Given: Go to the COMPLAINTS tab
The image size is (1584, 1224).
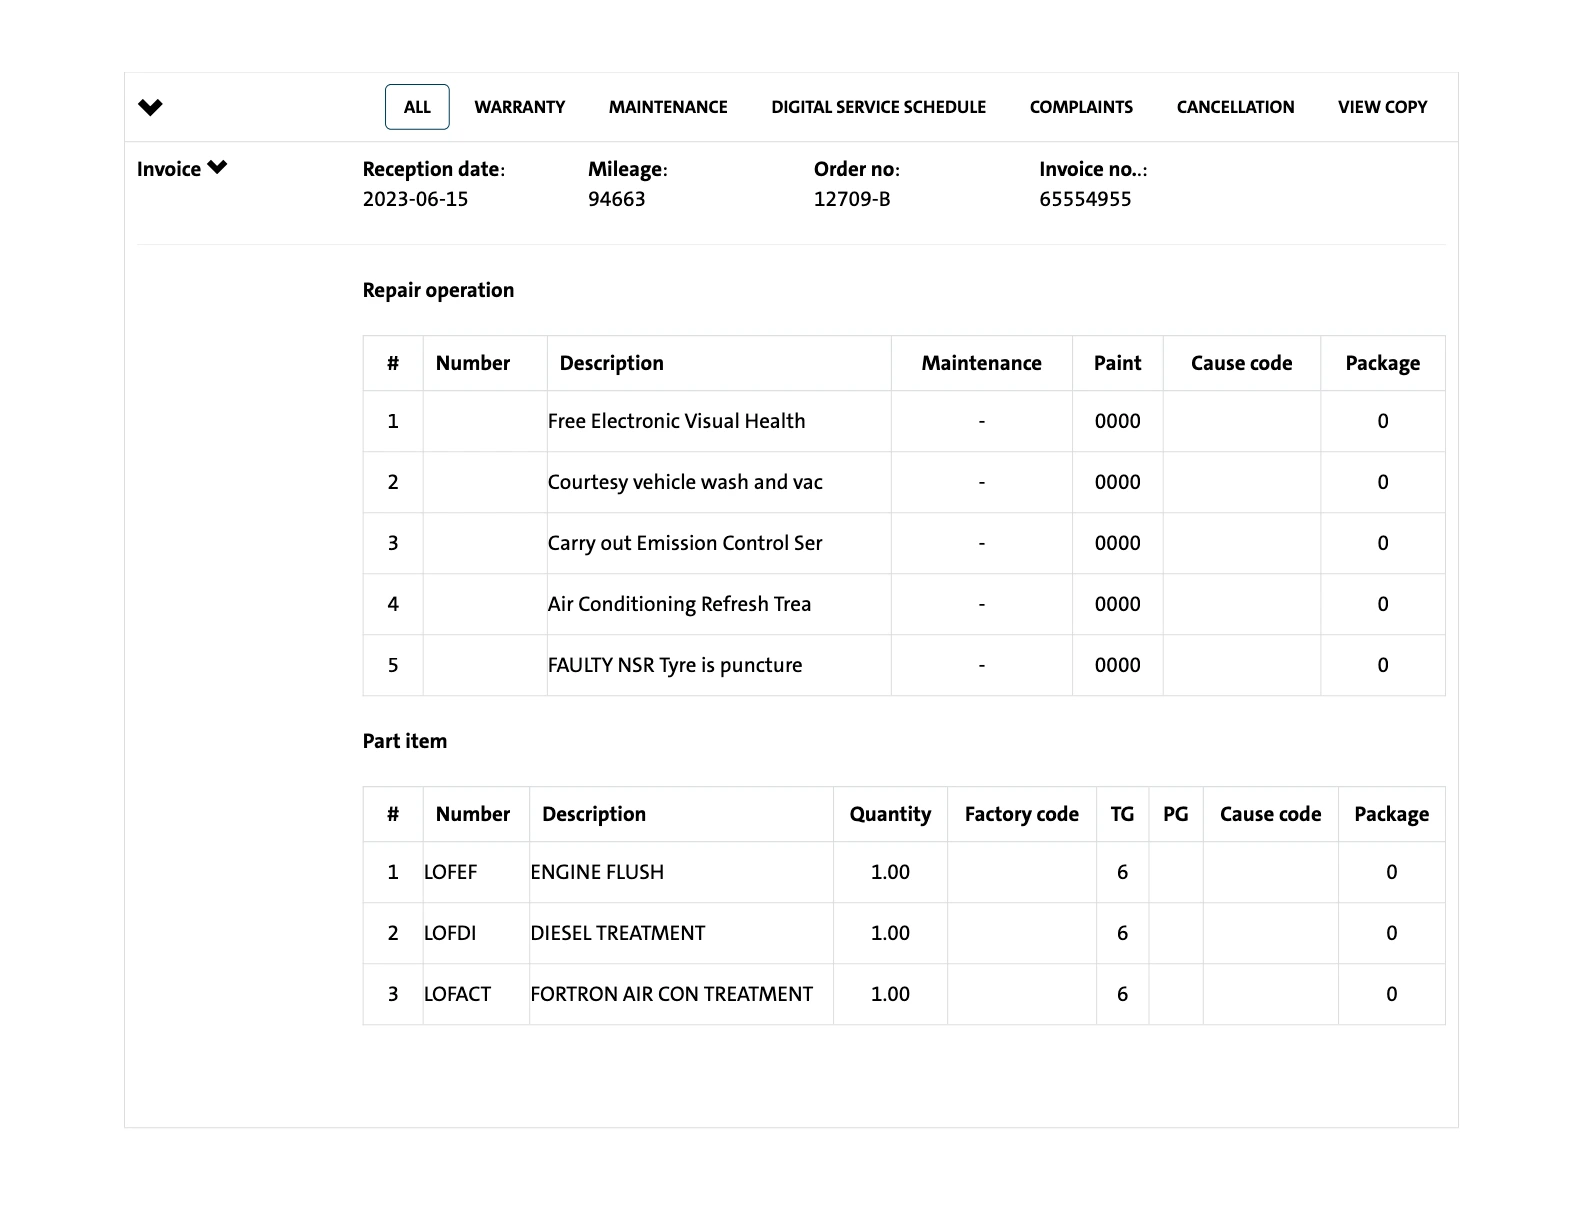Looking at the screenshot, I should [1081, 107].
